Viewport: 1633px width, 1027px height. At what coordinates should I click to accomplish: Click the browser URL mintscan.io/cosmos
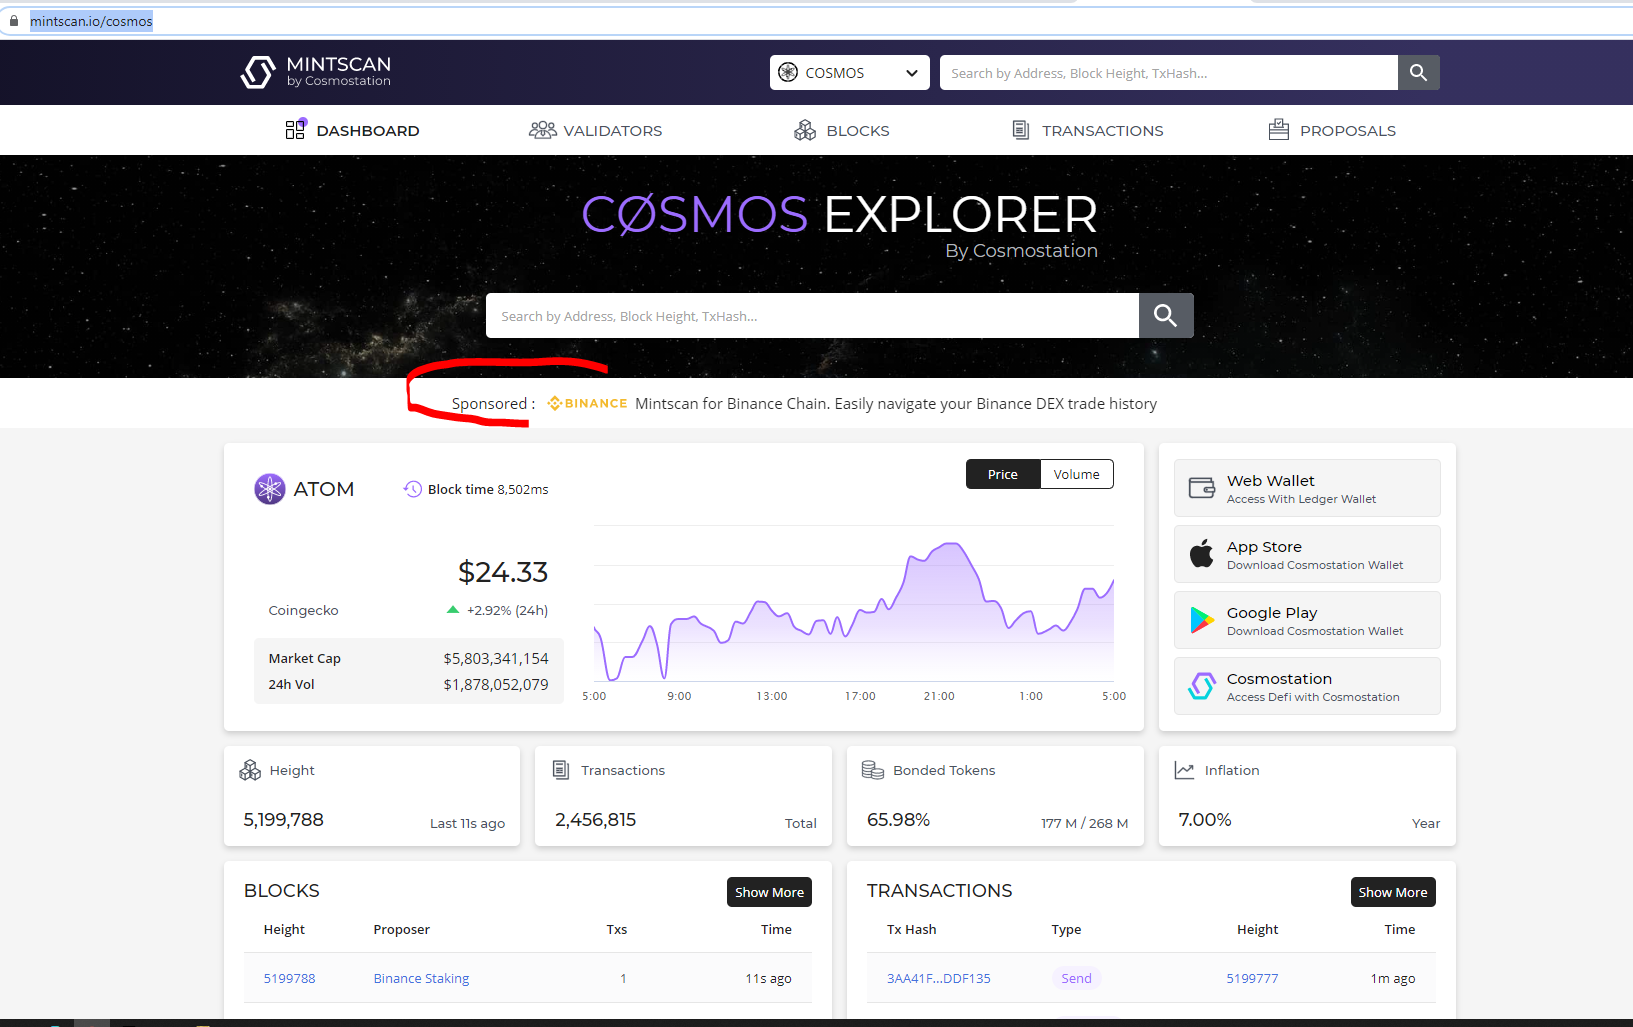(91, 21)
